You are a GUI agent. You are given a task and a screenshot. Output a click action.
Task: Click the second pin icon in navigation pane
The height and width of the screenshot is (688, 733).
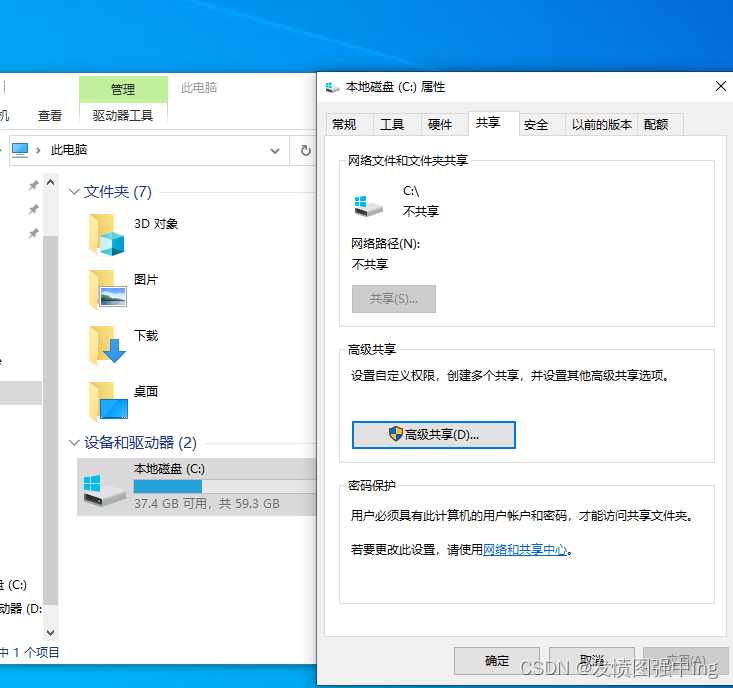coord(34,209)
